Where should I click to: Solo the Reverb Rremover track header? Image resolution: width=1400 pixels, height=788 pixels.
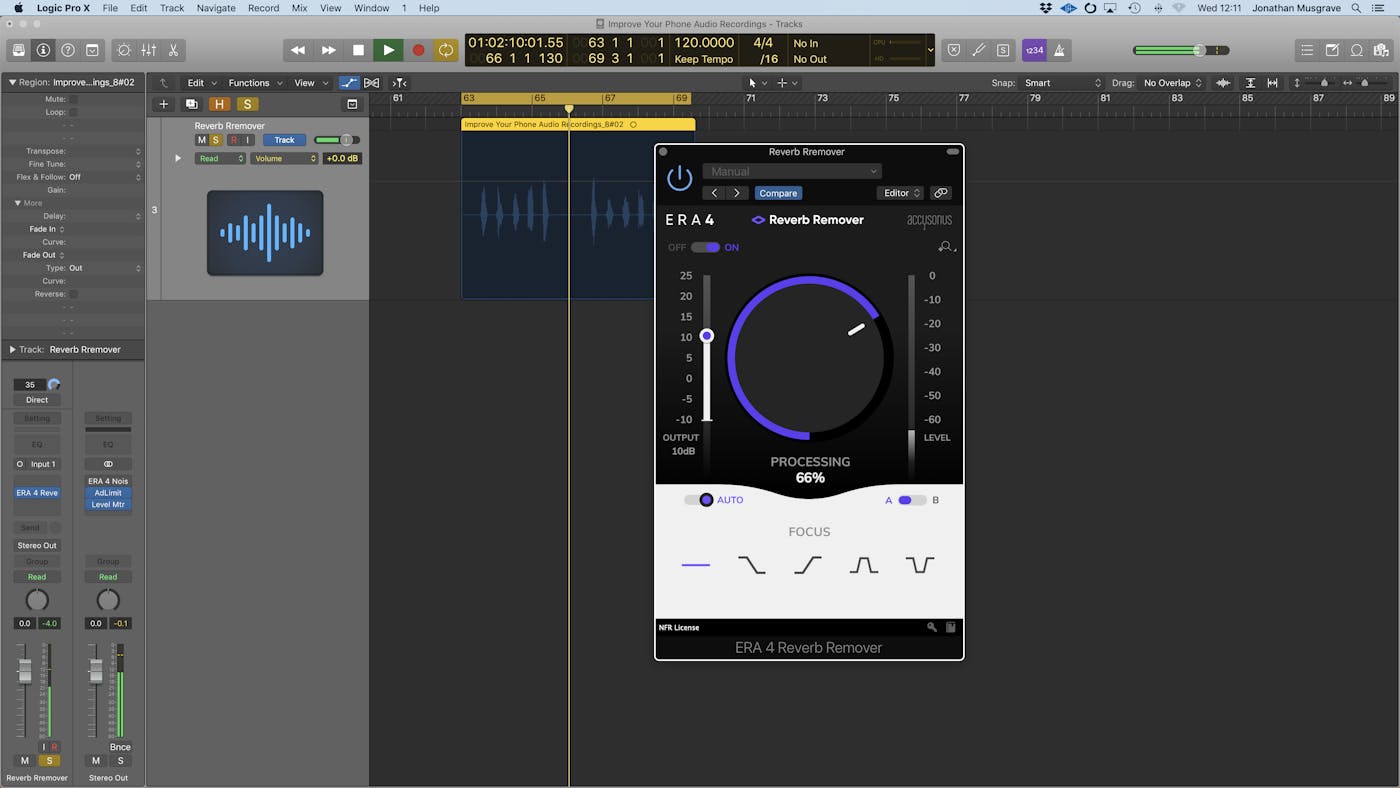(215, 140)
